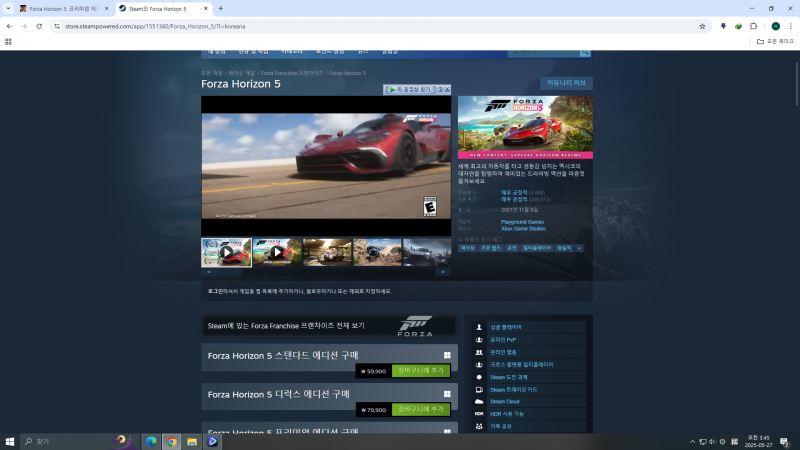Open the 커뮤니티 허브 button
Image resolution: width=800 pixels, height=450 pixels.
[566, 83]
